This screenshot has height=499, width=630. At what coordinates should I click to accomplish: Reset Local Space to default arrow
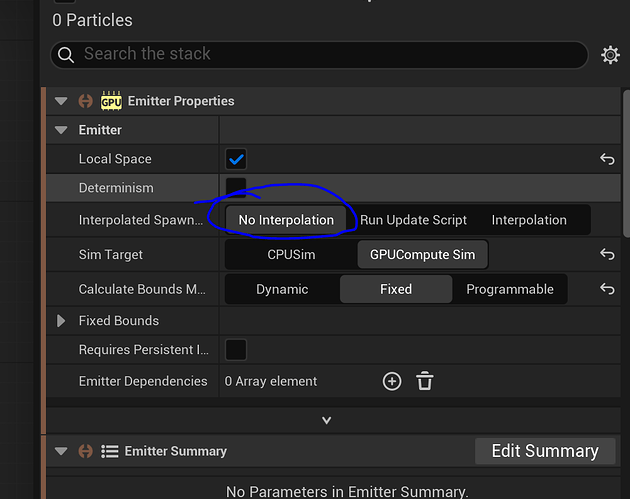[606, 159]
